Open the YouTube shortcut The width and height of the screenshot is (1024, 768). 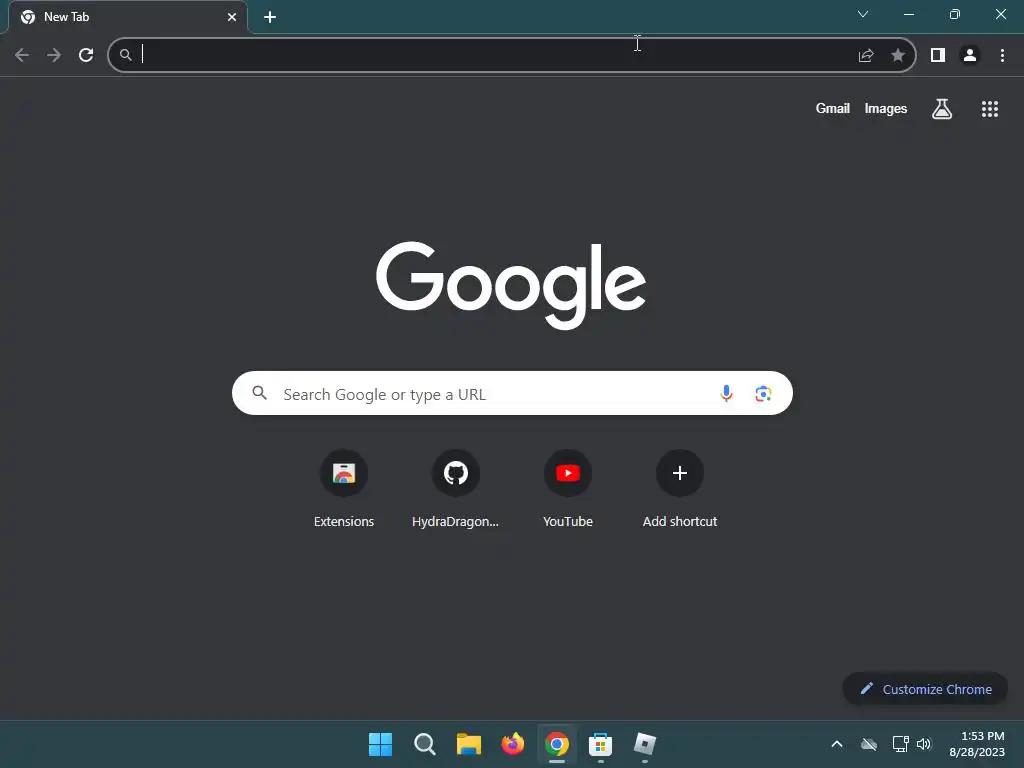tap(568, 490)
